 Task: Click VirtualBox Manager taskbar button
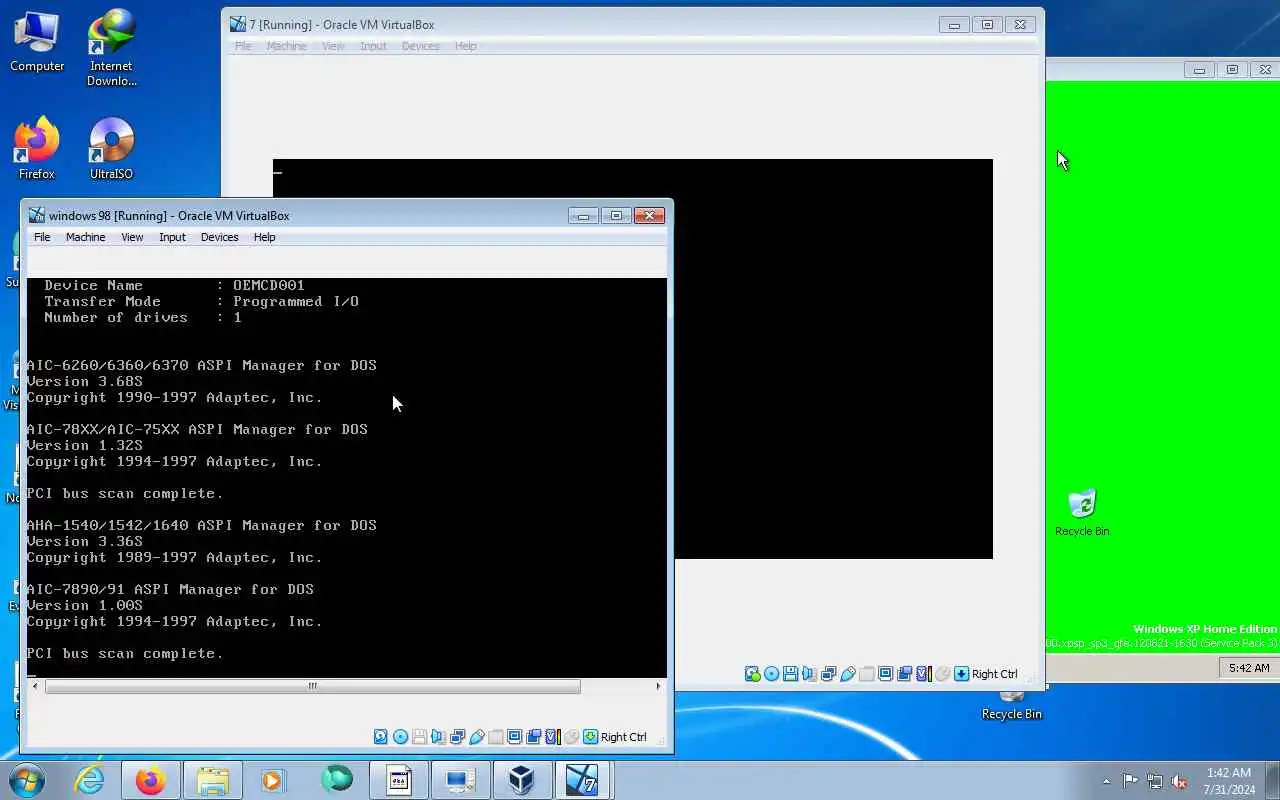pos(521,780)
